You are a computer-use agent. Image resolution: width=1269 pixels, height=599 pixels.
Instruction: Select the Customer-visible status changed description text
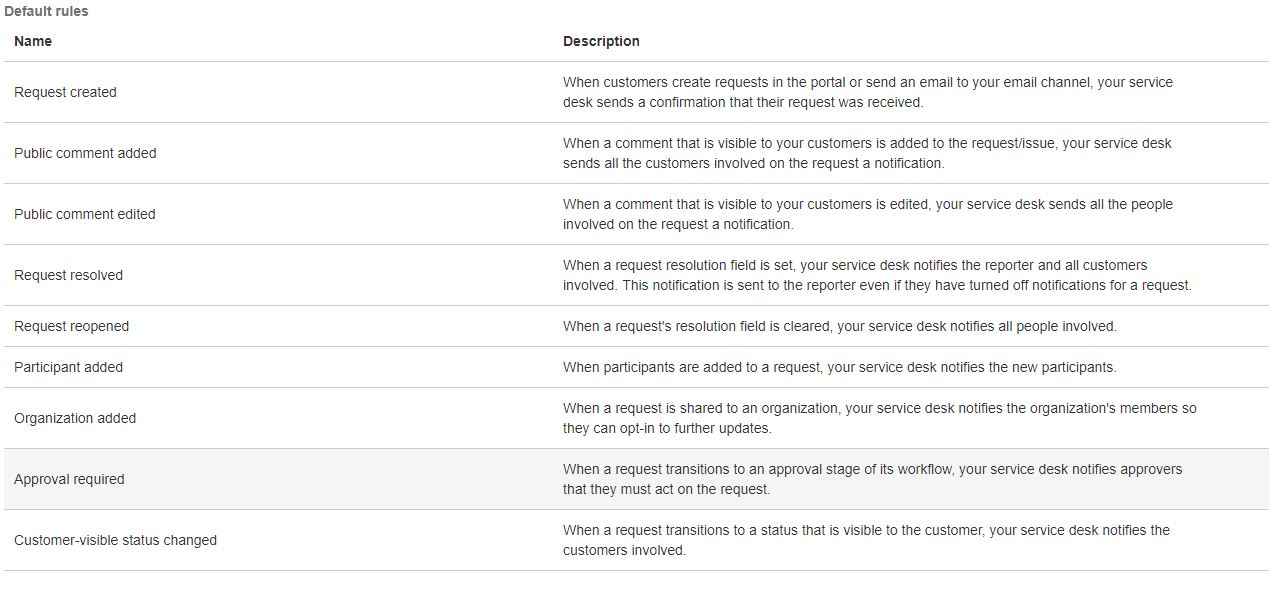click(x=865, y=540)
